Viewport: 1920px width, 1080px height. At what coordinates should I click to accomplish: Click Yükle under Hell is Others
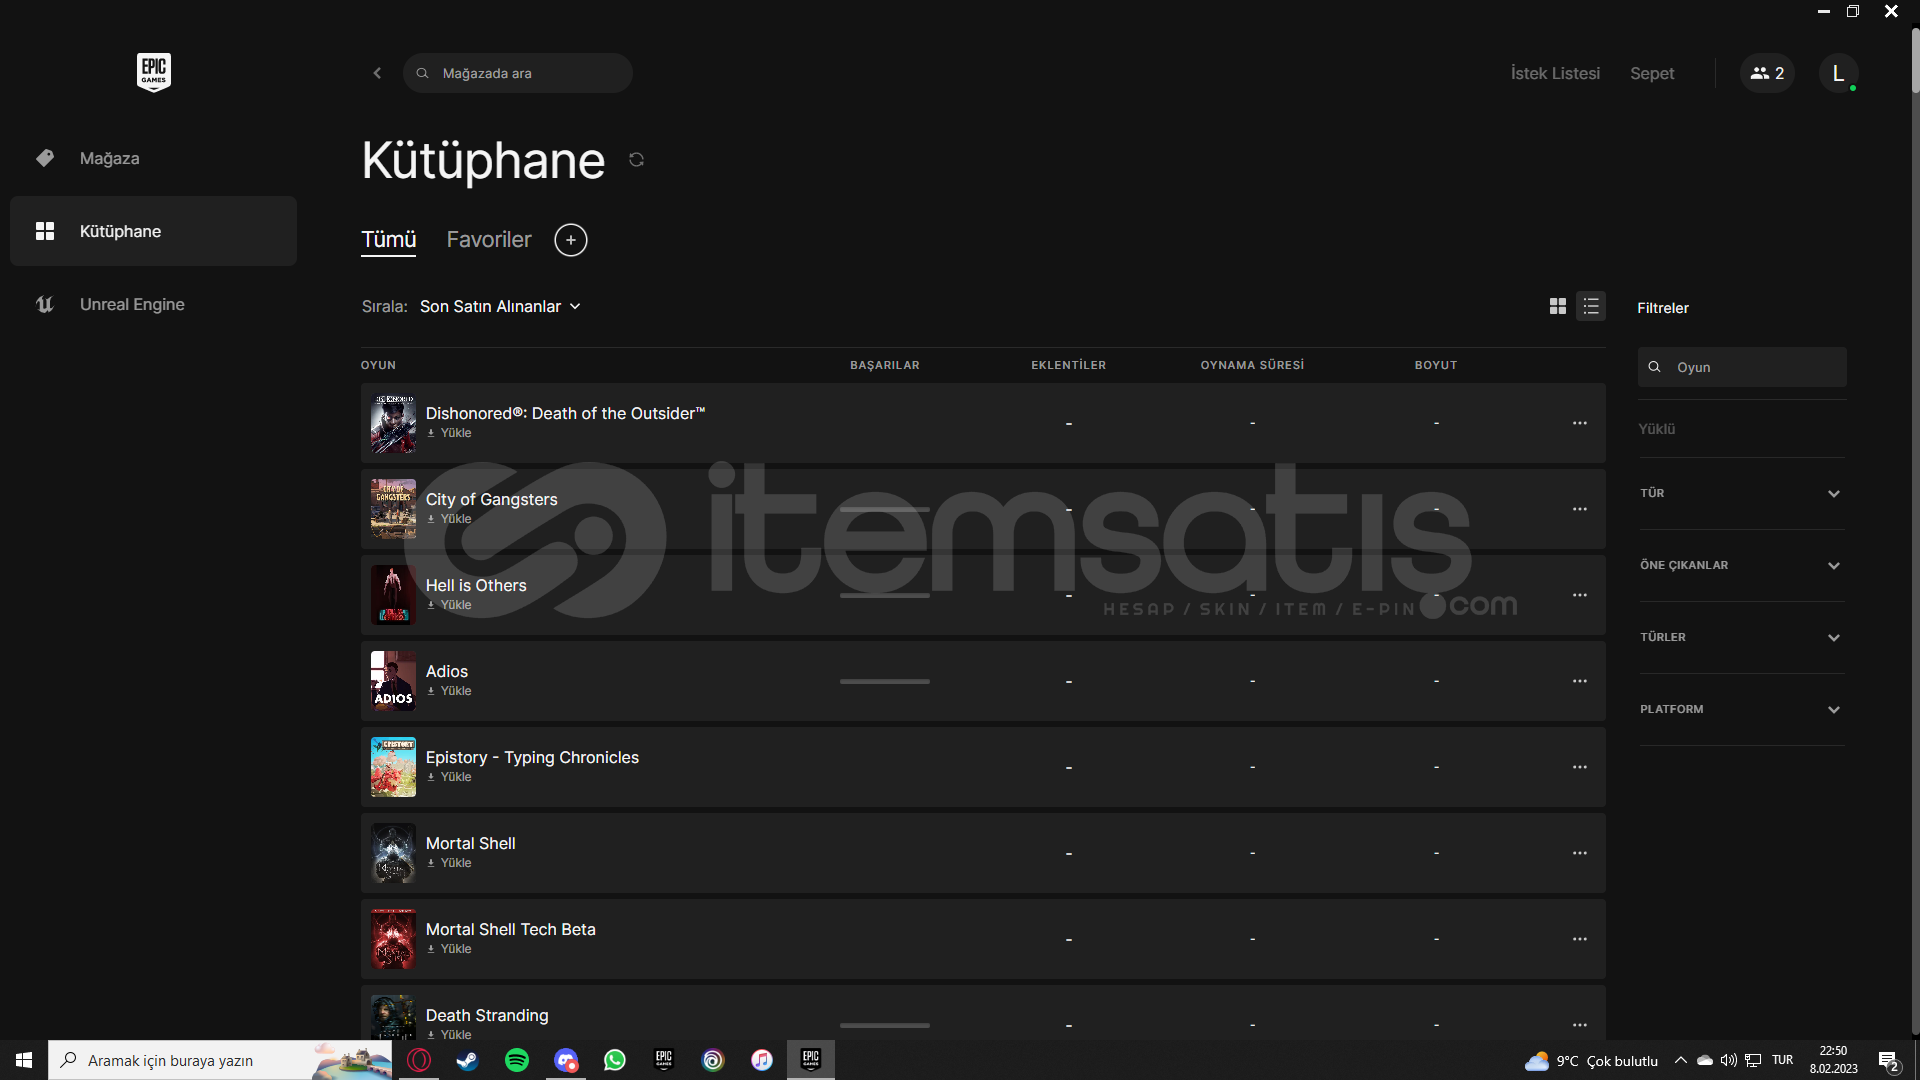(x=449, y=605)
